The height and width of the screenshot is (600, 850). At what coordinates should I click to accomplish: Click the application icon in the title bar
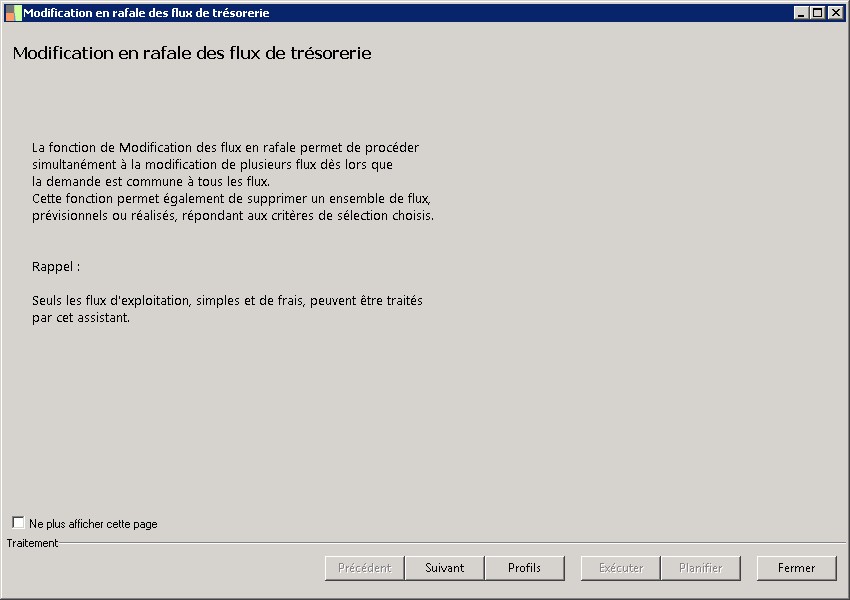click(x=13, y=13)
